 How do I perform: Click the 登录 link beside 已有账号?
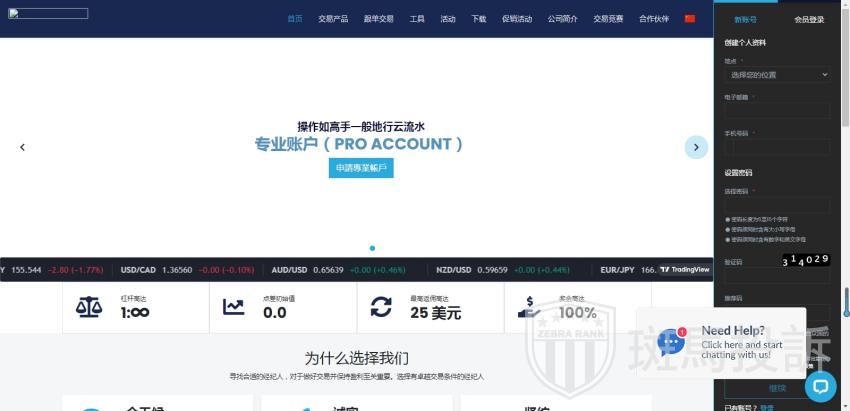click(x=767, y=407)
